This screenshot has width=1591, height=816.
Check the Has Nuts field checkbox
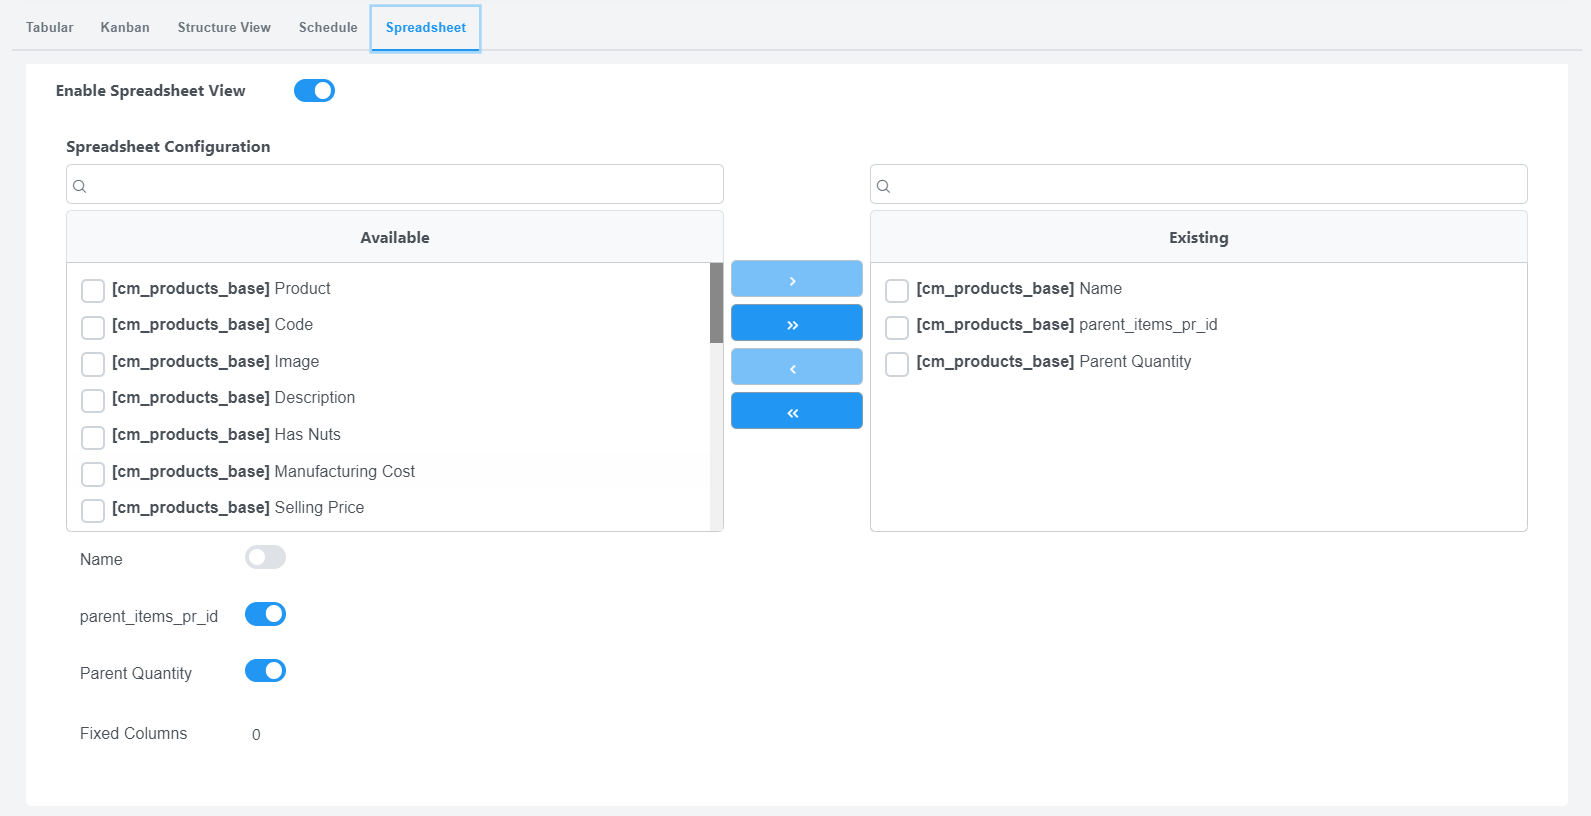[x=93, y=437]
